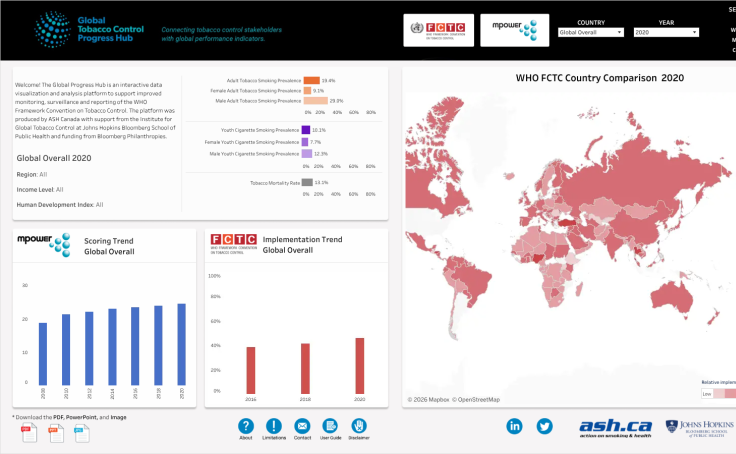Click the Male Adult Tobacco Smoking Prevalence bar
Image resolution: width=736 pixels, height=454 pixels.
coord(315,100)
